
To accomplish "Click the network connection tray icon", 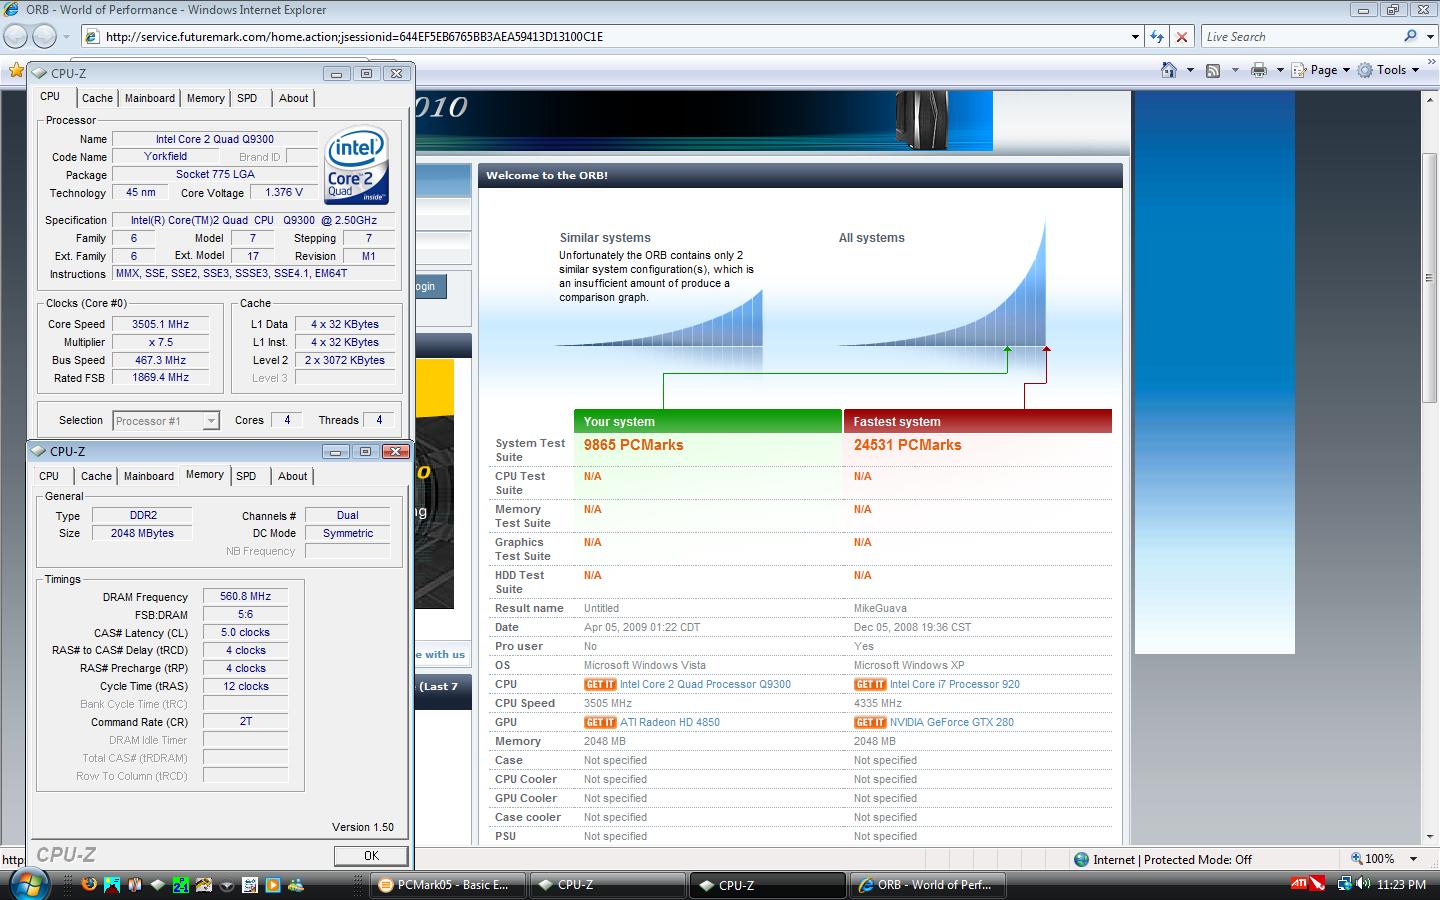I will click(x=1344, y=884).
